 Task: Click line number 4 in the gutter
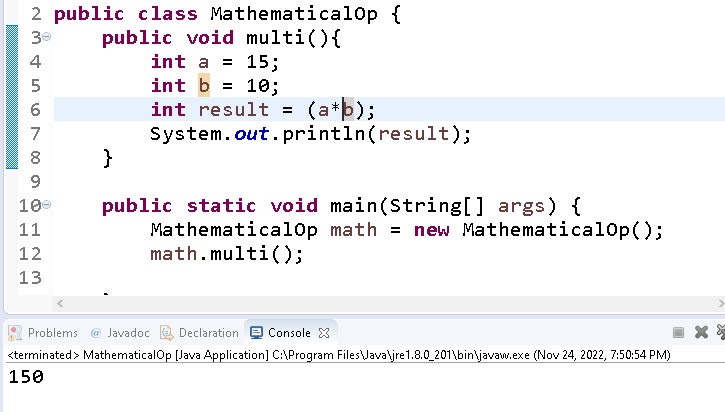coord(35,61)
